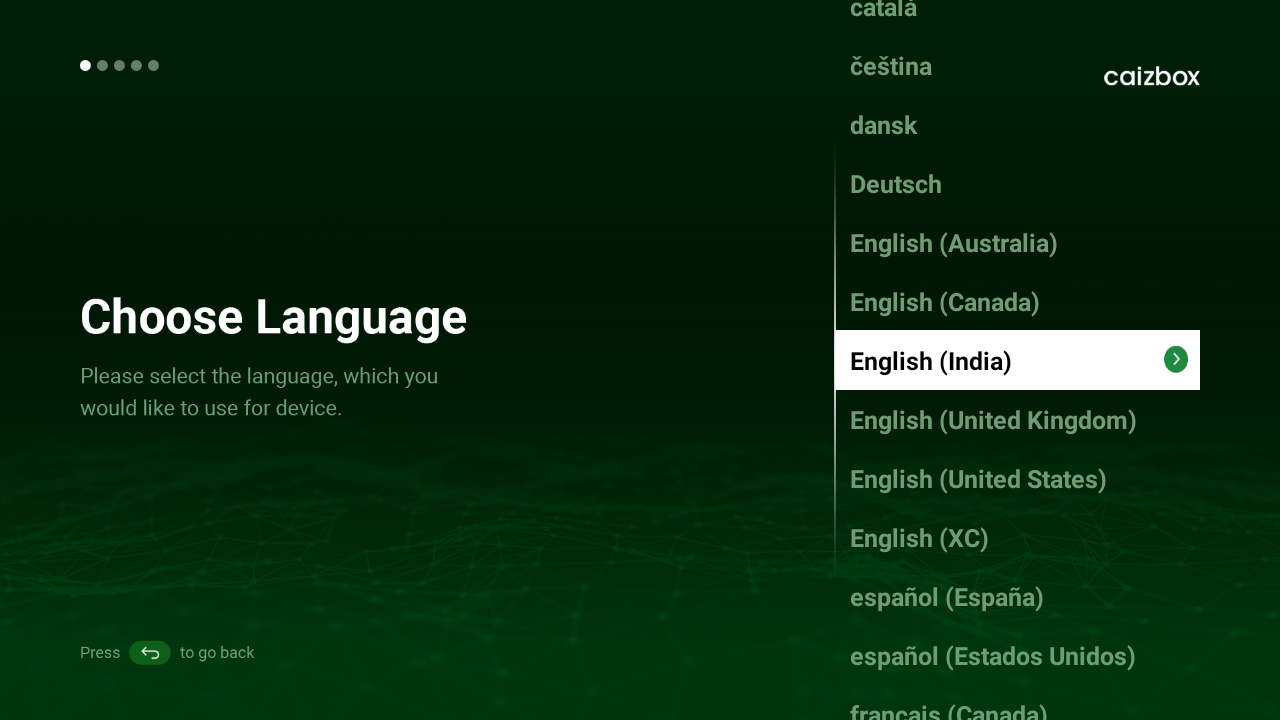The width and height of the screenshot is (1280, 720).
Task: Select English (XC) language
Action: coord(919,538)
